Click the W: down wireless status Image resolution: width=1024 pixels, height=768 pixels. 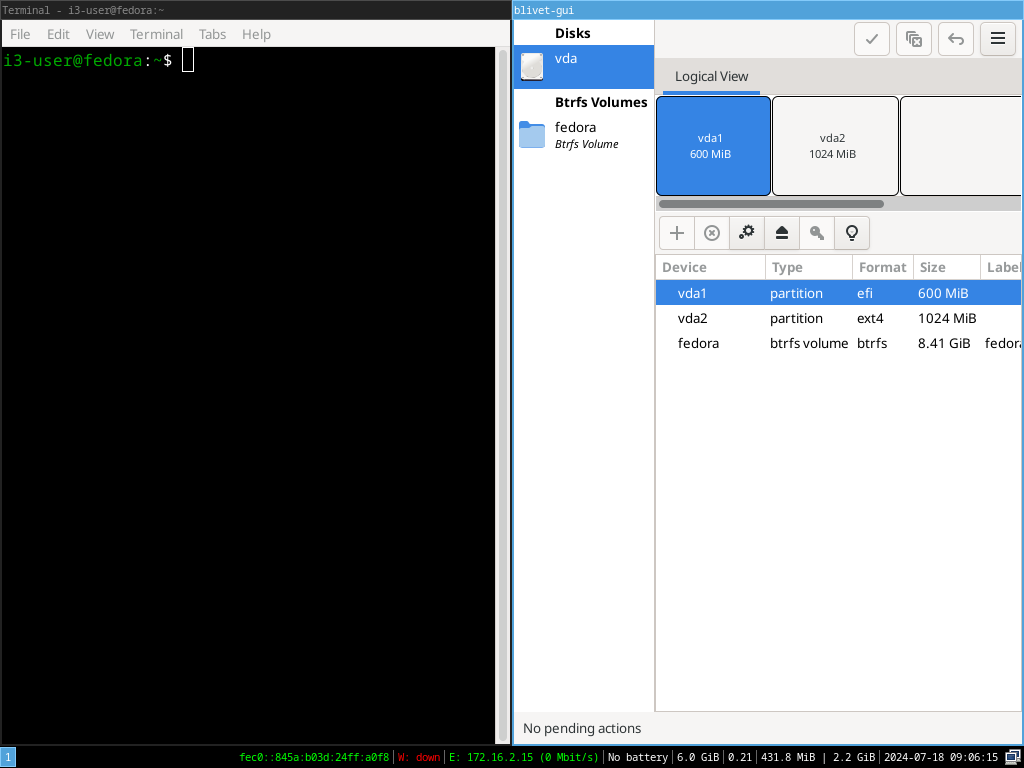(x=419, y=758)
